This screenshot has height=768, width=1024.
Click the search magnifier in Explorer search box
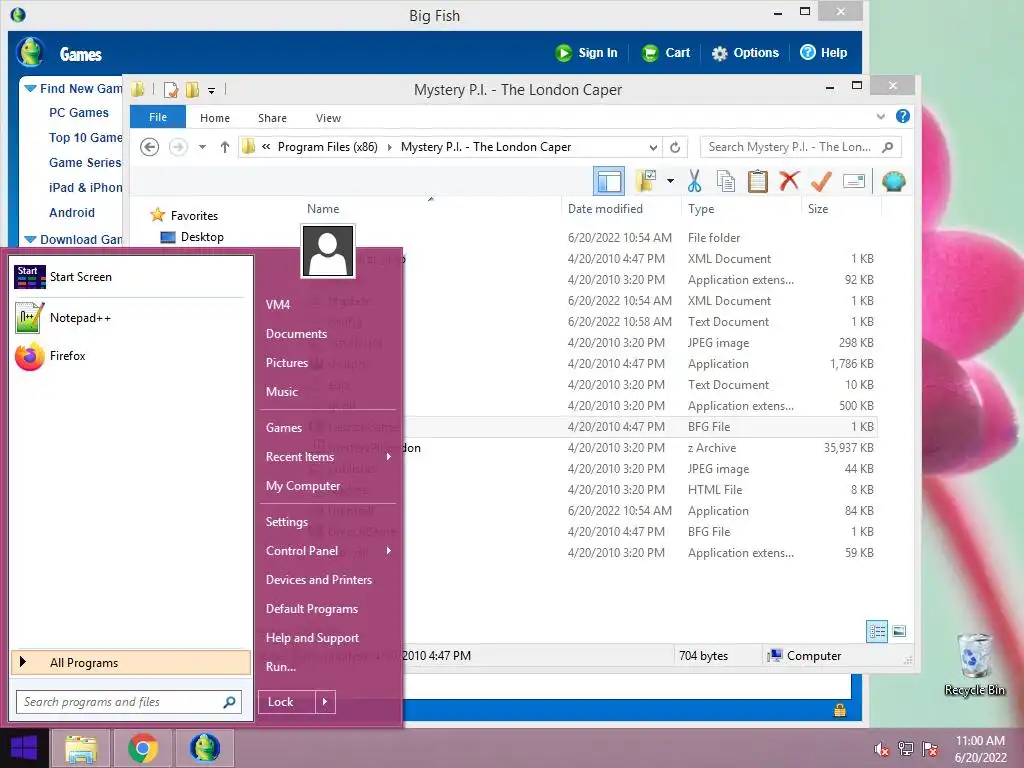point(887,147)
